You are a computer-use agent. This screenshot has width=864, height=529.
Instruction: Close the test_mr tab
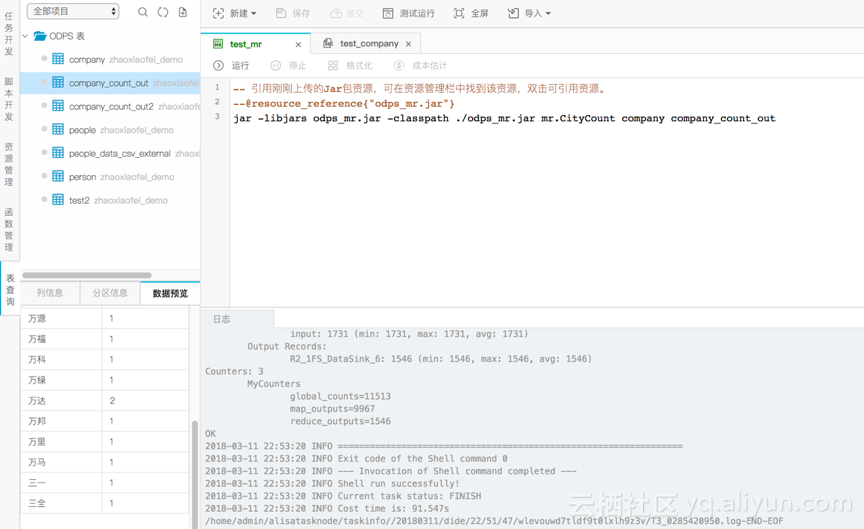coord(298,44)
